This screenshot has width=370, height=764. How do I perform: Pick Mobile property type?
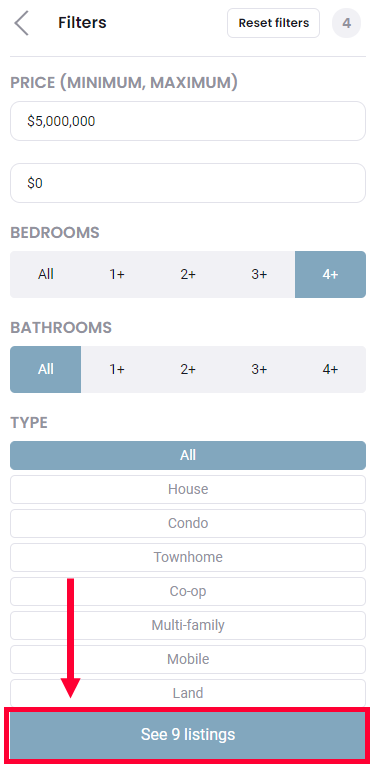[188, 659]
